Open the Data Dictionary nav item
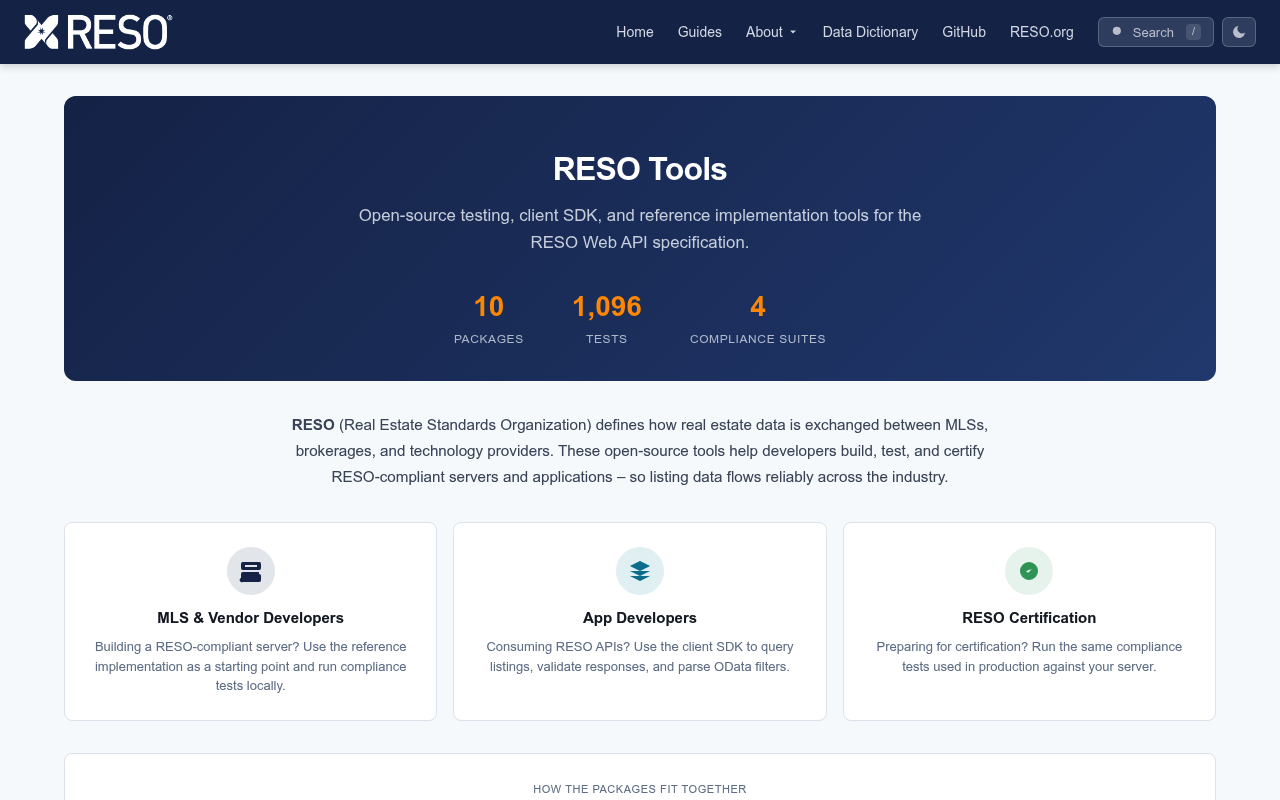Screen dimensions: 1280x800 tap(870, 32)
